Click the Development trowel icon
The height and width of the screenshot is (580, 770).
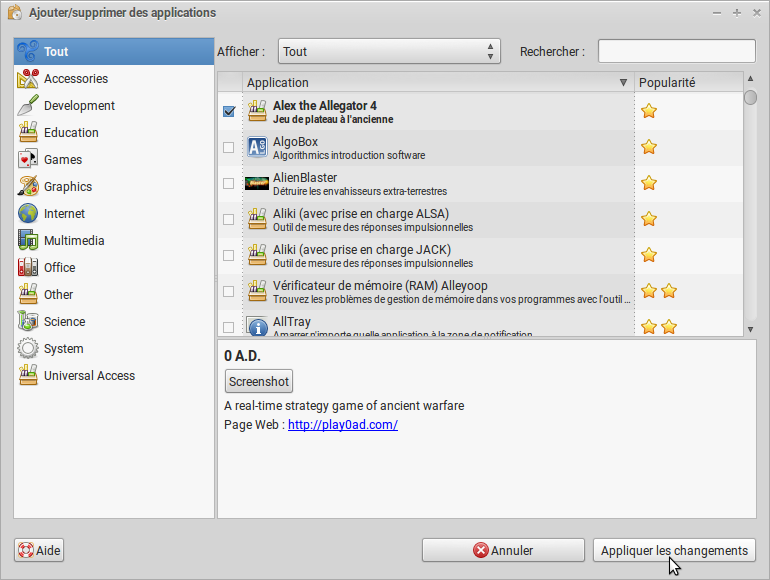point(28,106)
